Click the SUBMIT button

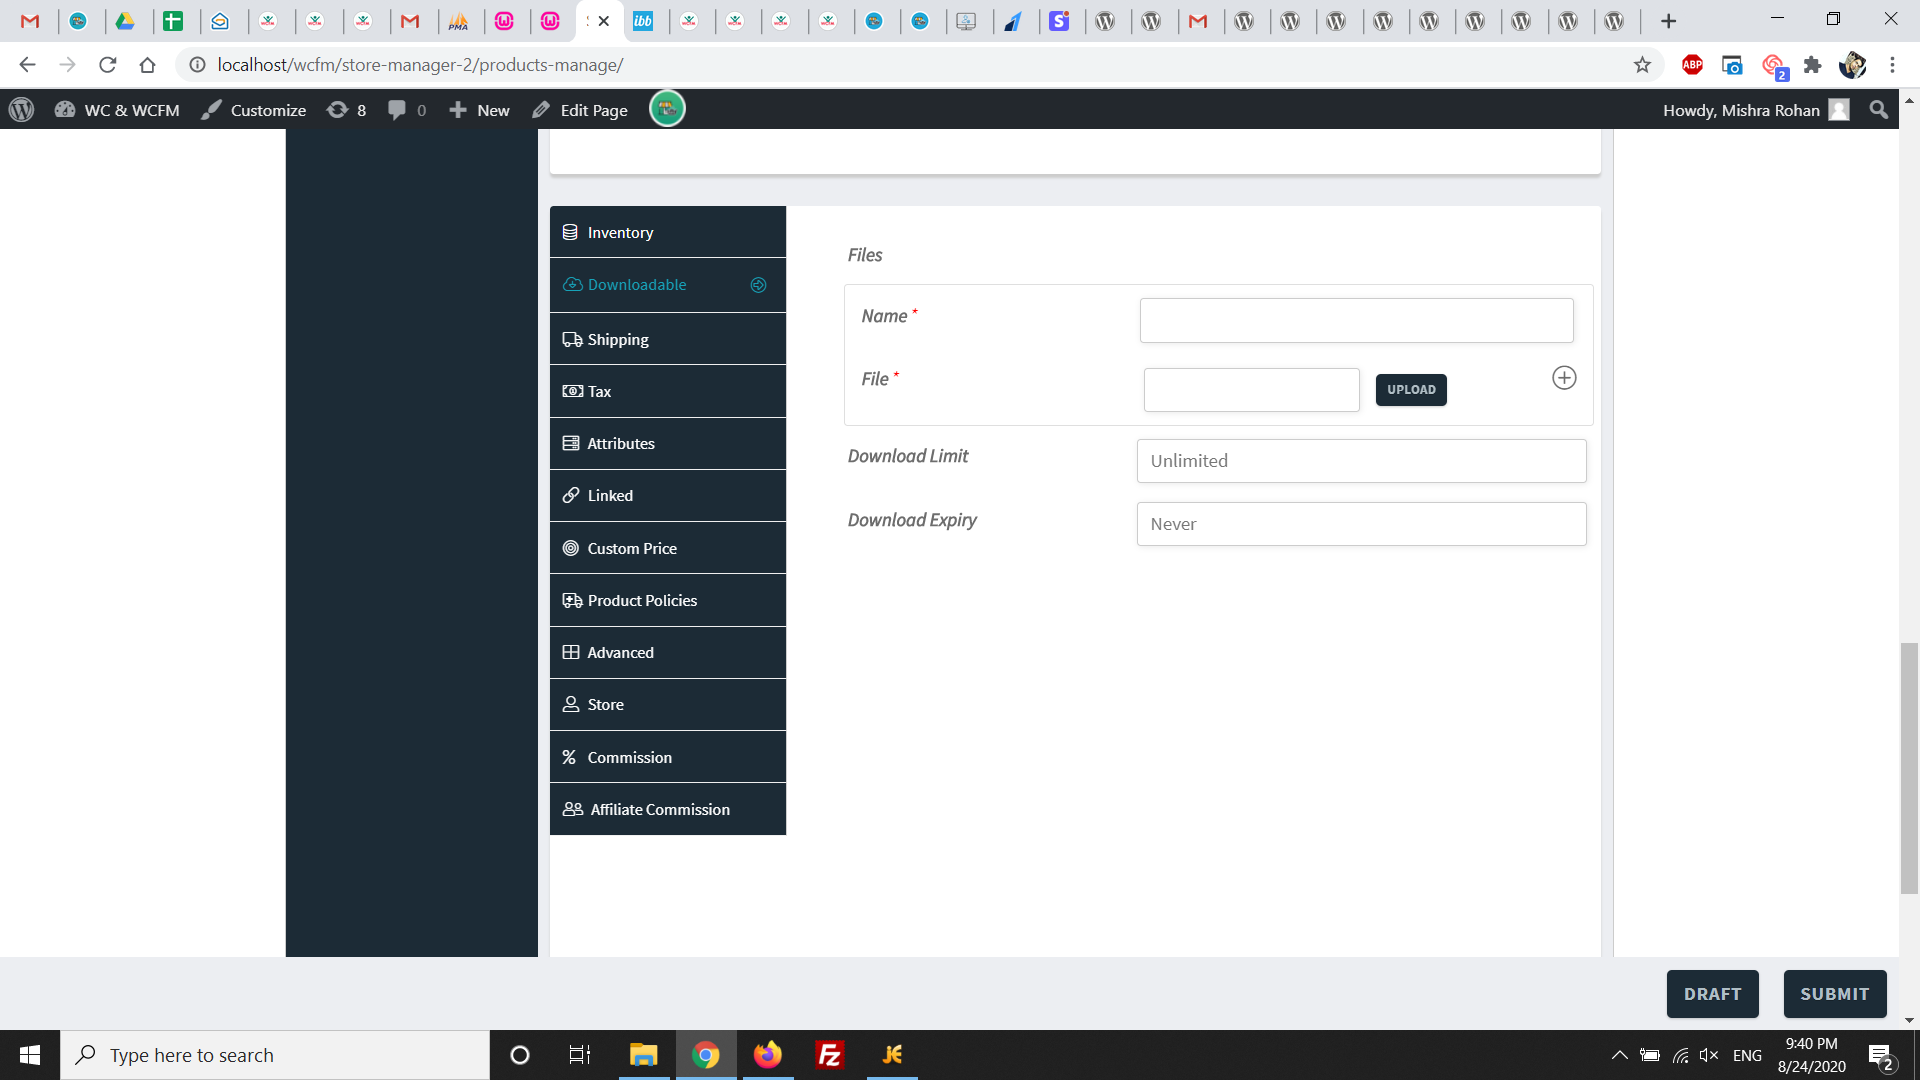tap(1835, 994)
